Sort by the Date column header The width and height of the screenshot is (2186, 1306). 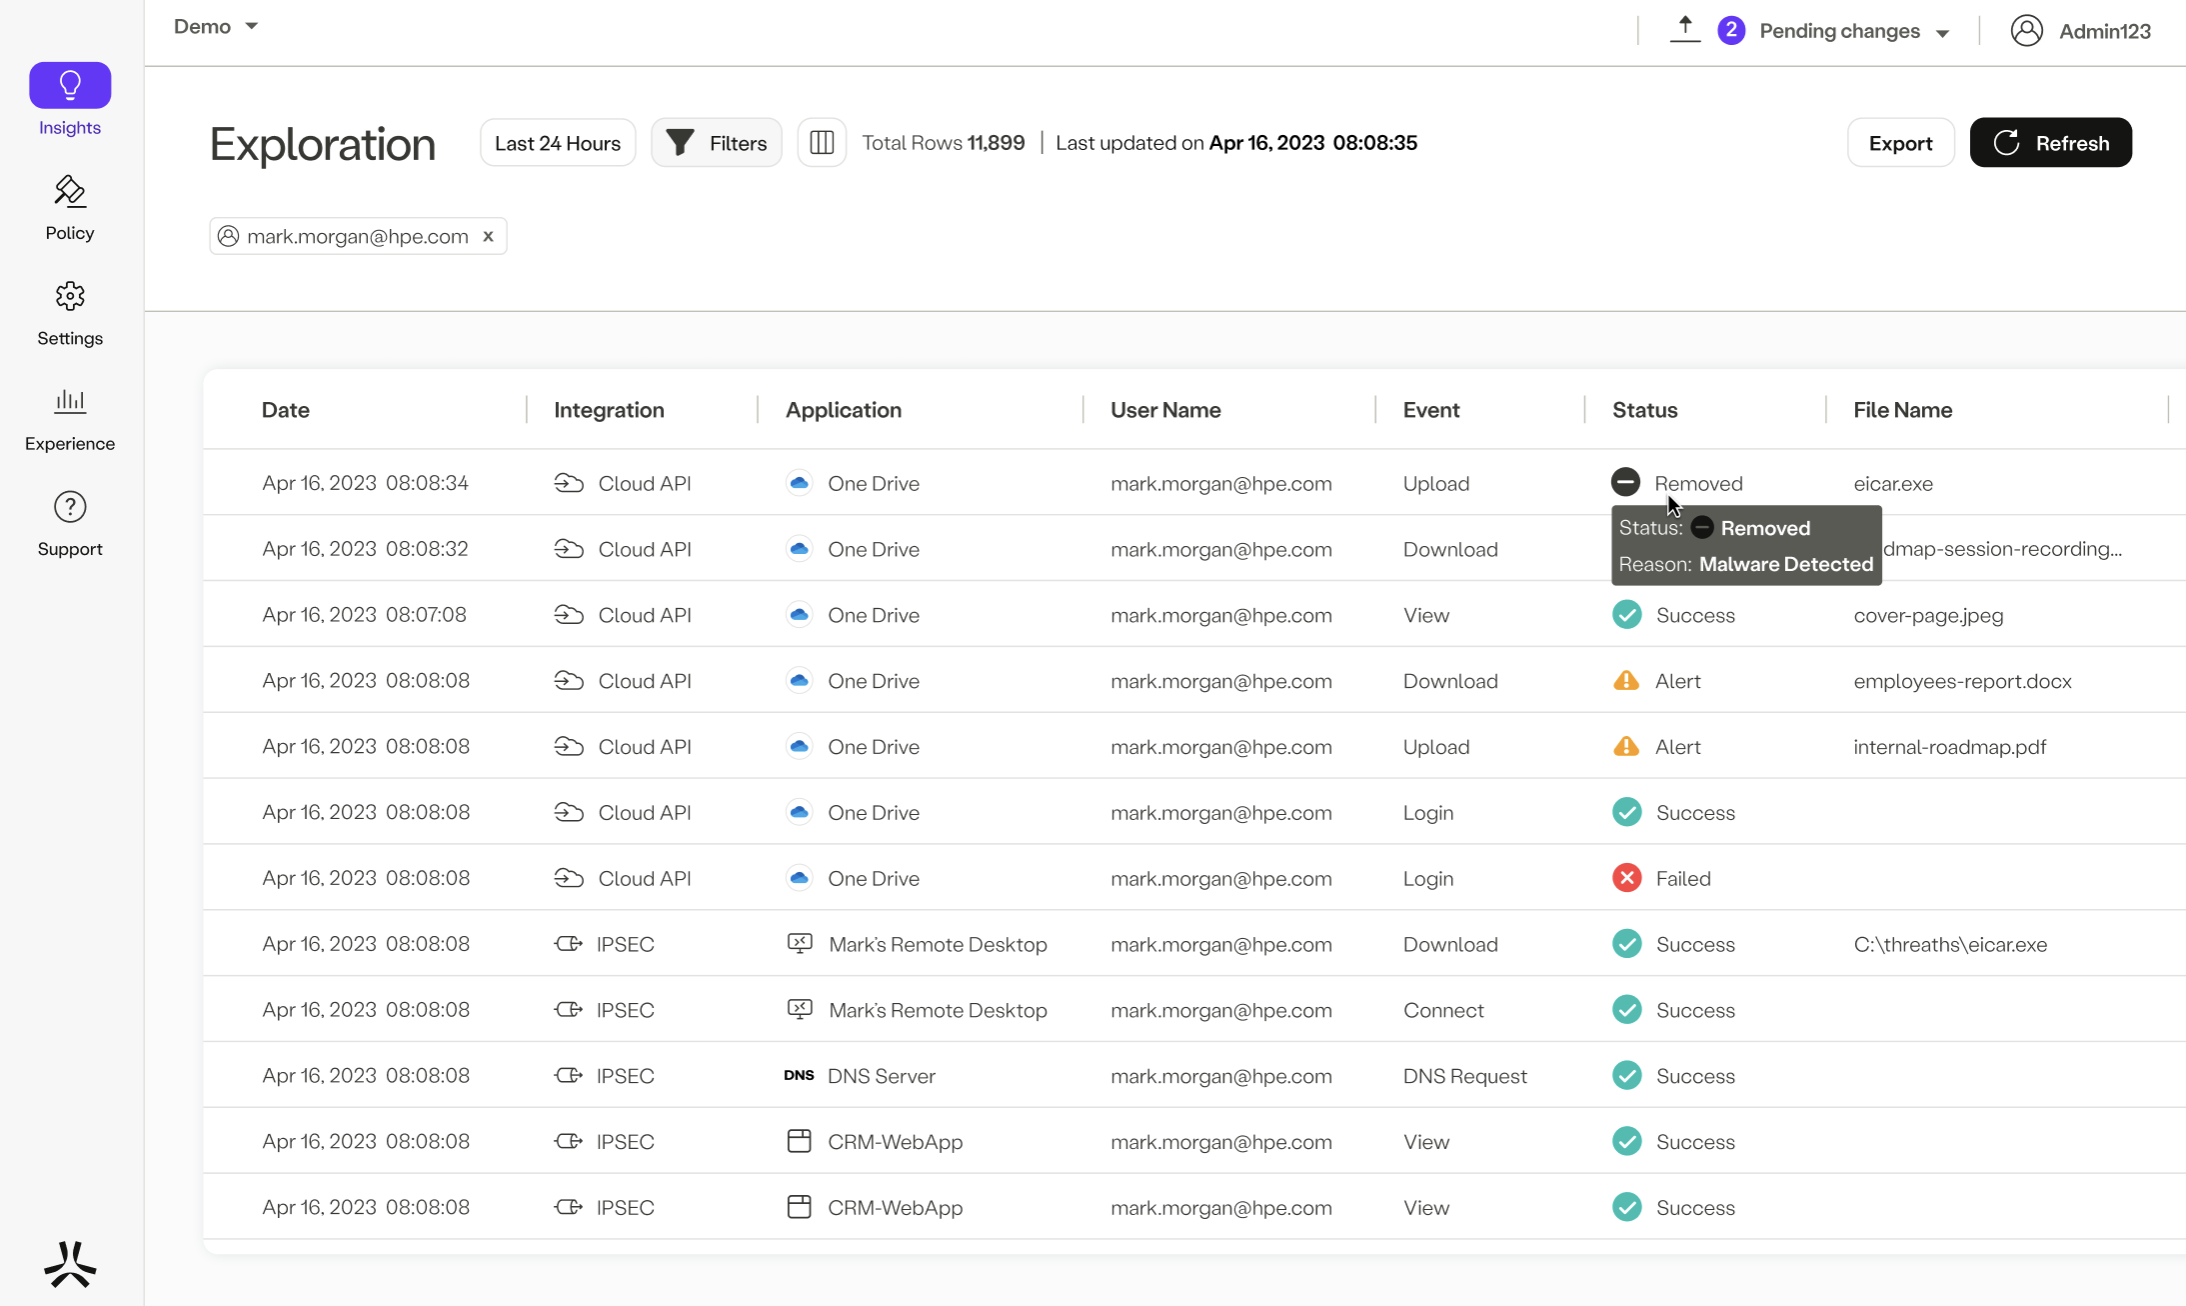point(286,410)
